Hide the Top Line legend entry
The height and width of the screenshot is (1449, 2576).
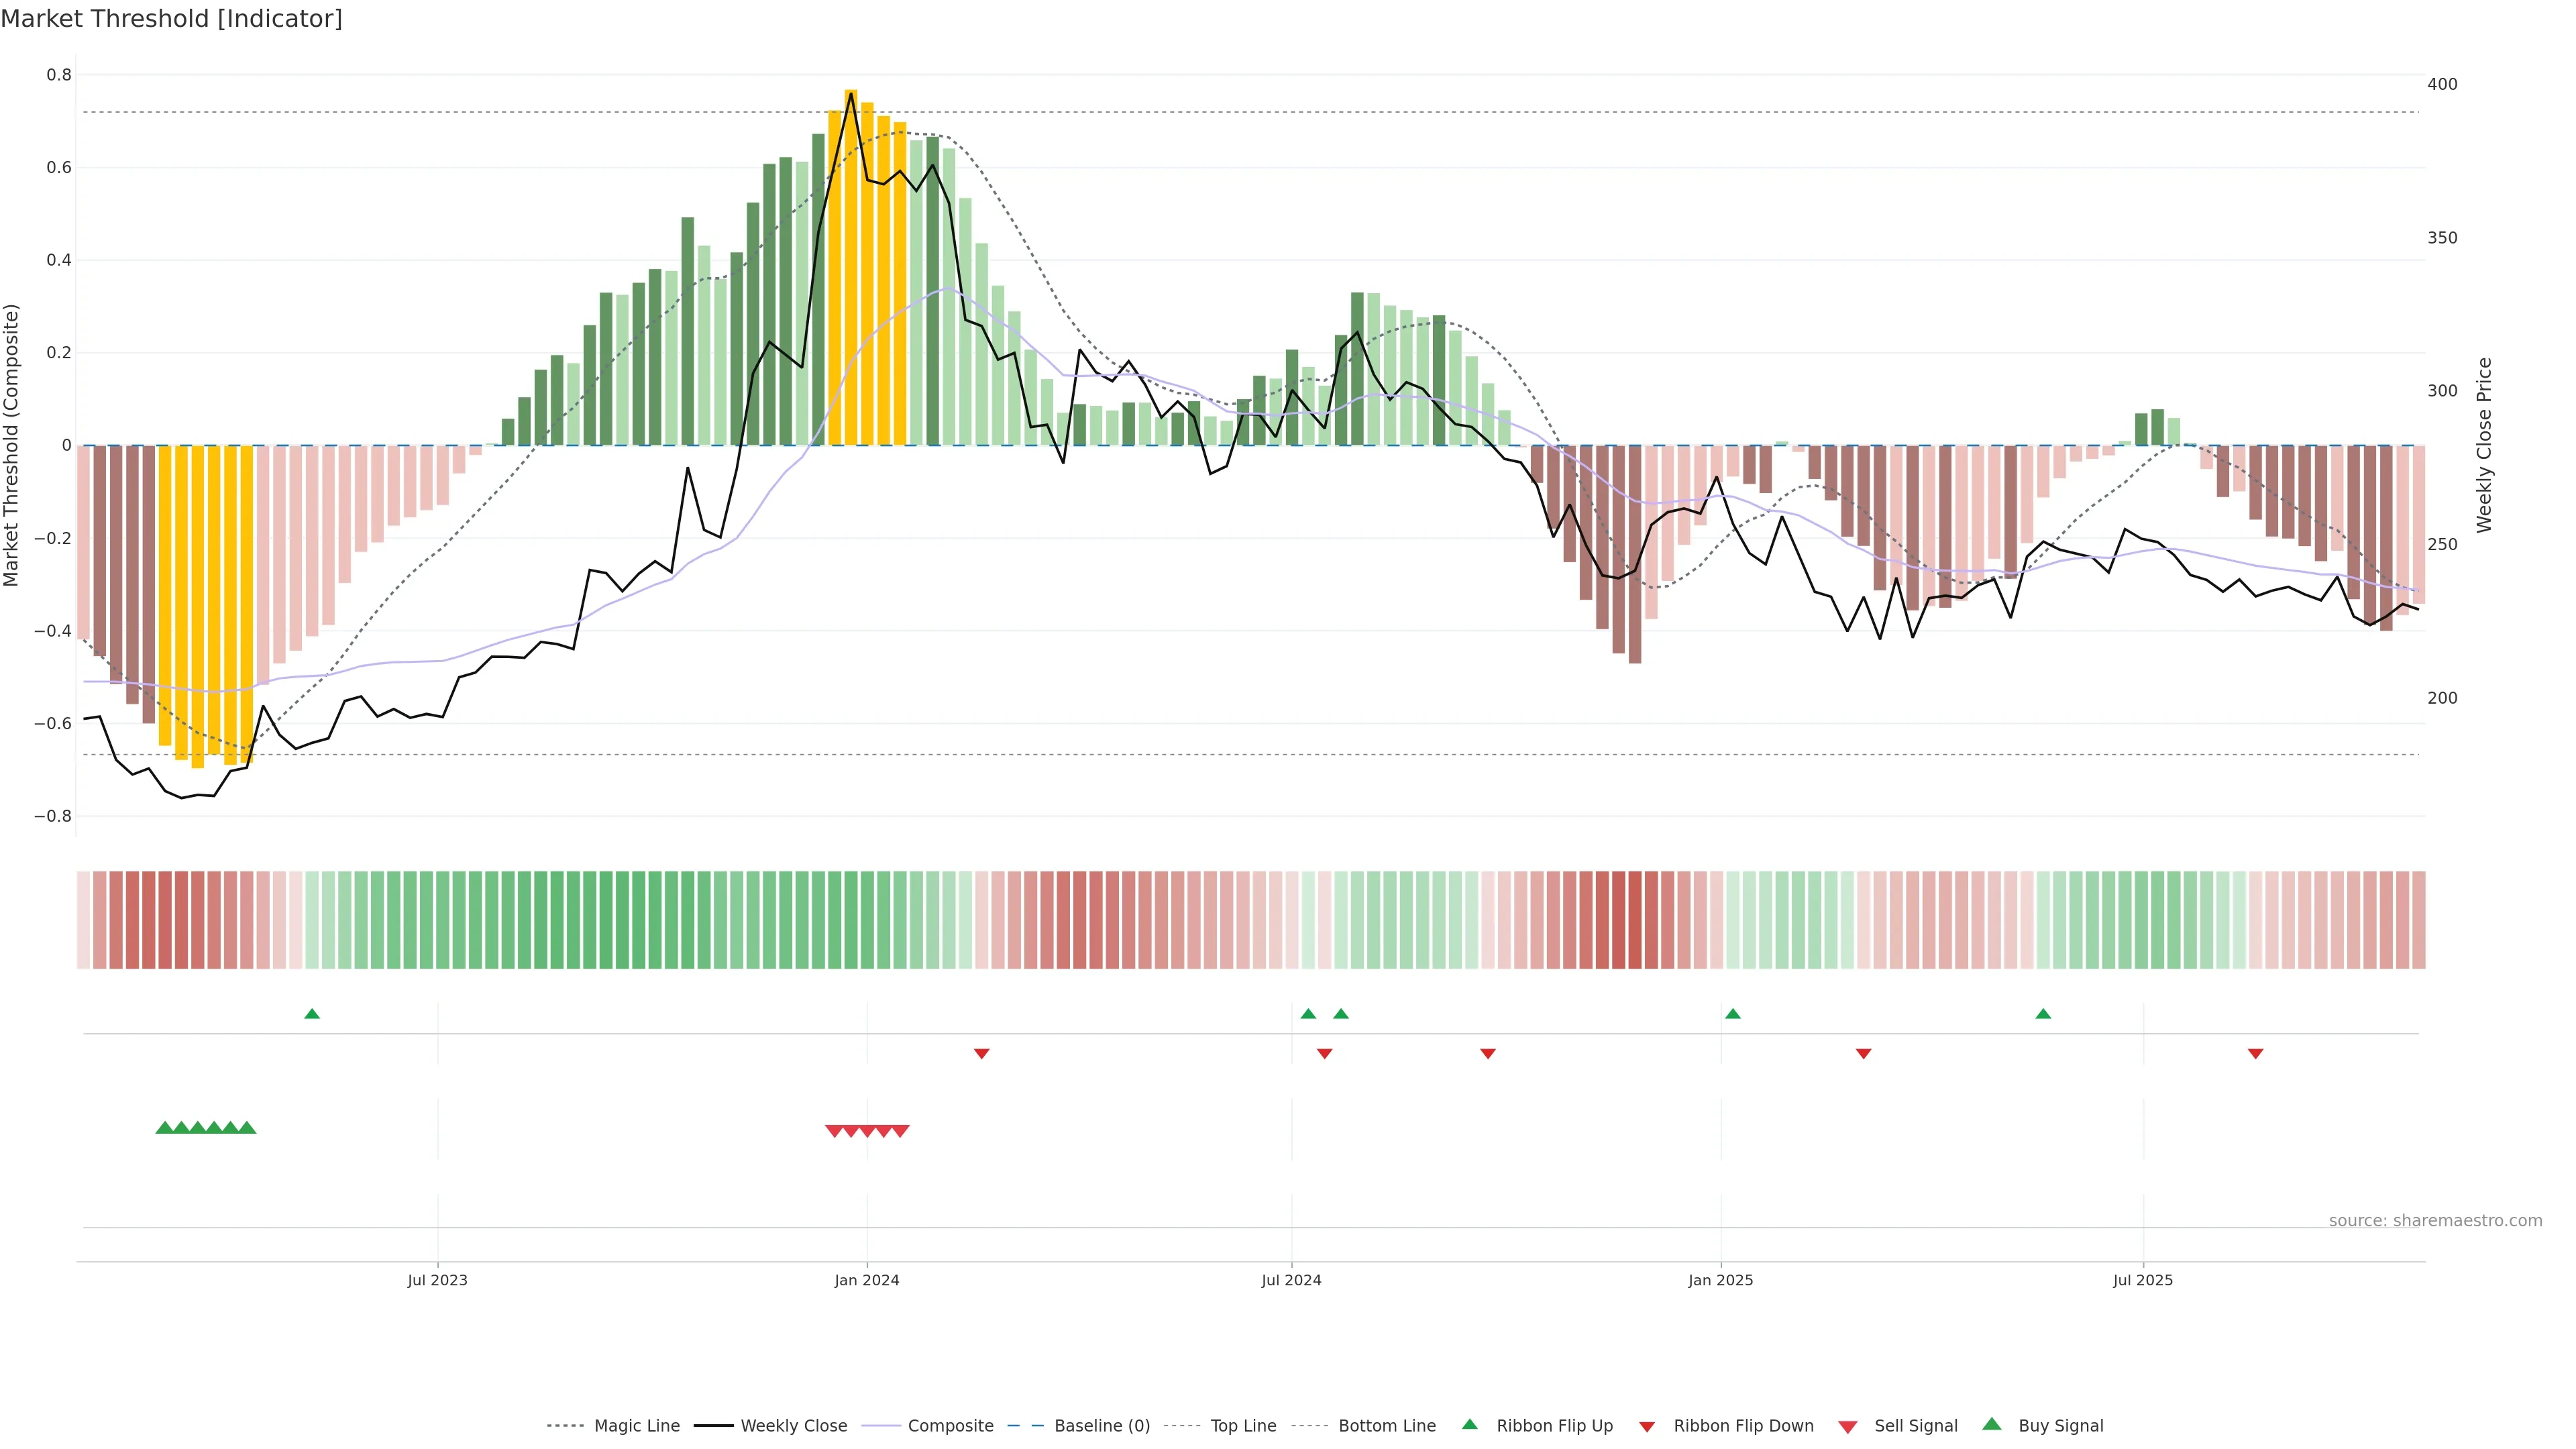tap(1243, 1426)
